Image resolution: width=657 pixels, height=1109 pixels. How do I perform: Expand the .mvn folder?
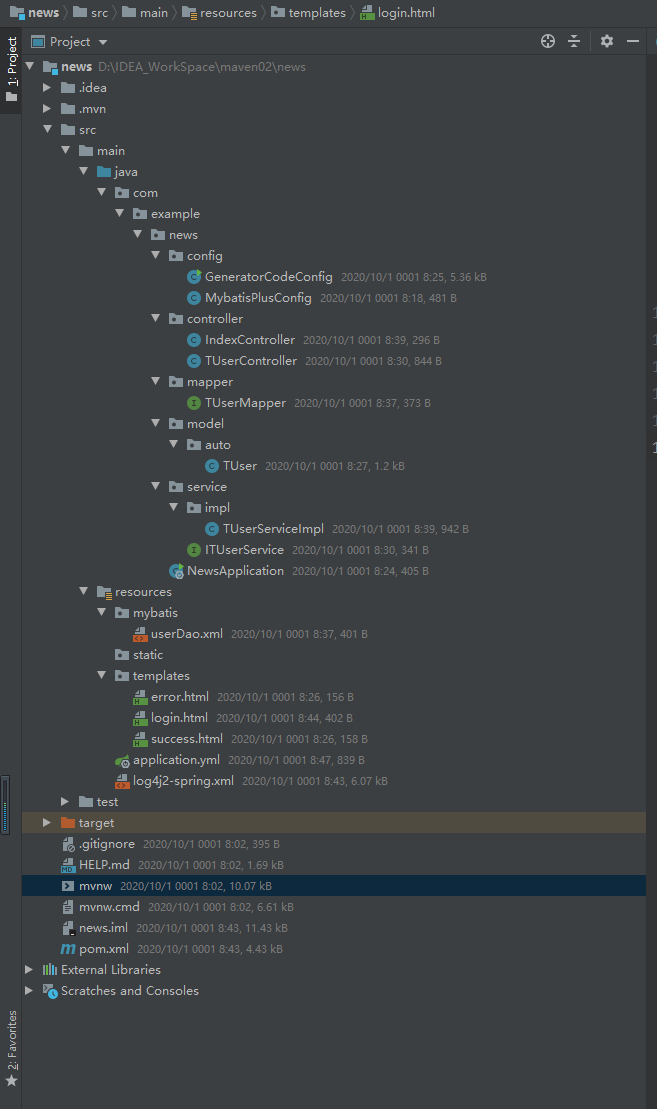(x=47, y=109)
